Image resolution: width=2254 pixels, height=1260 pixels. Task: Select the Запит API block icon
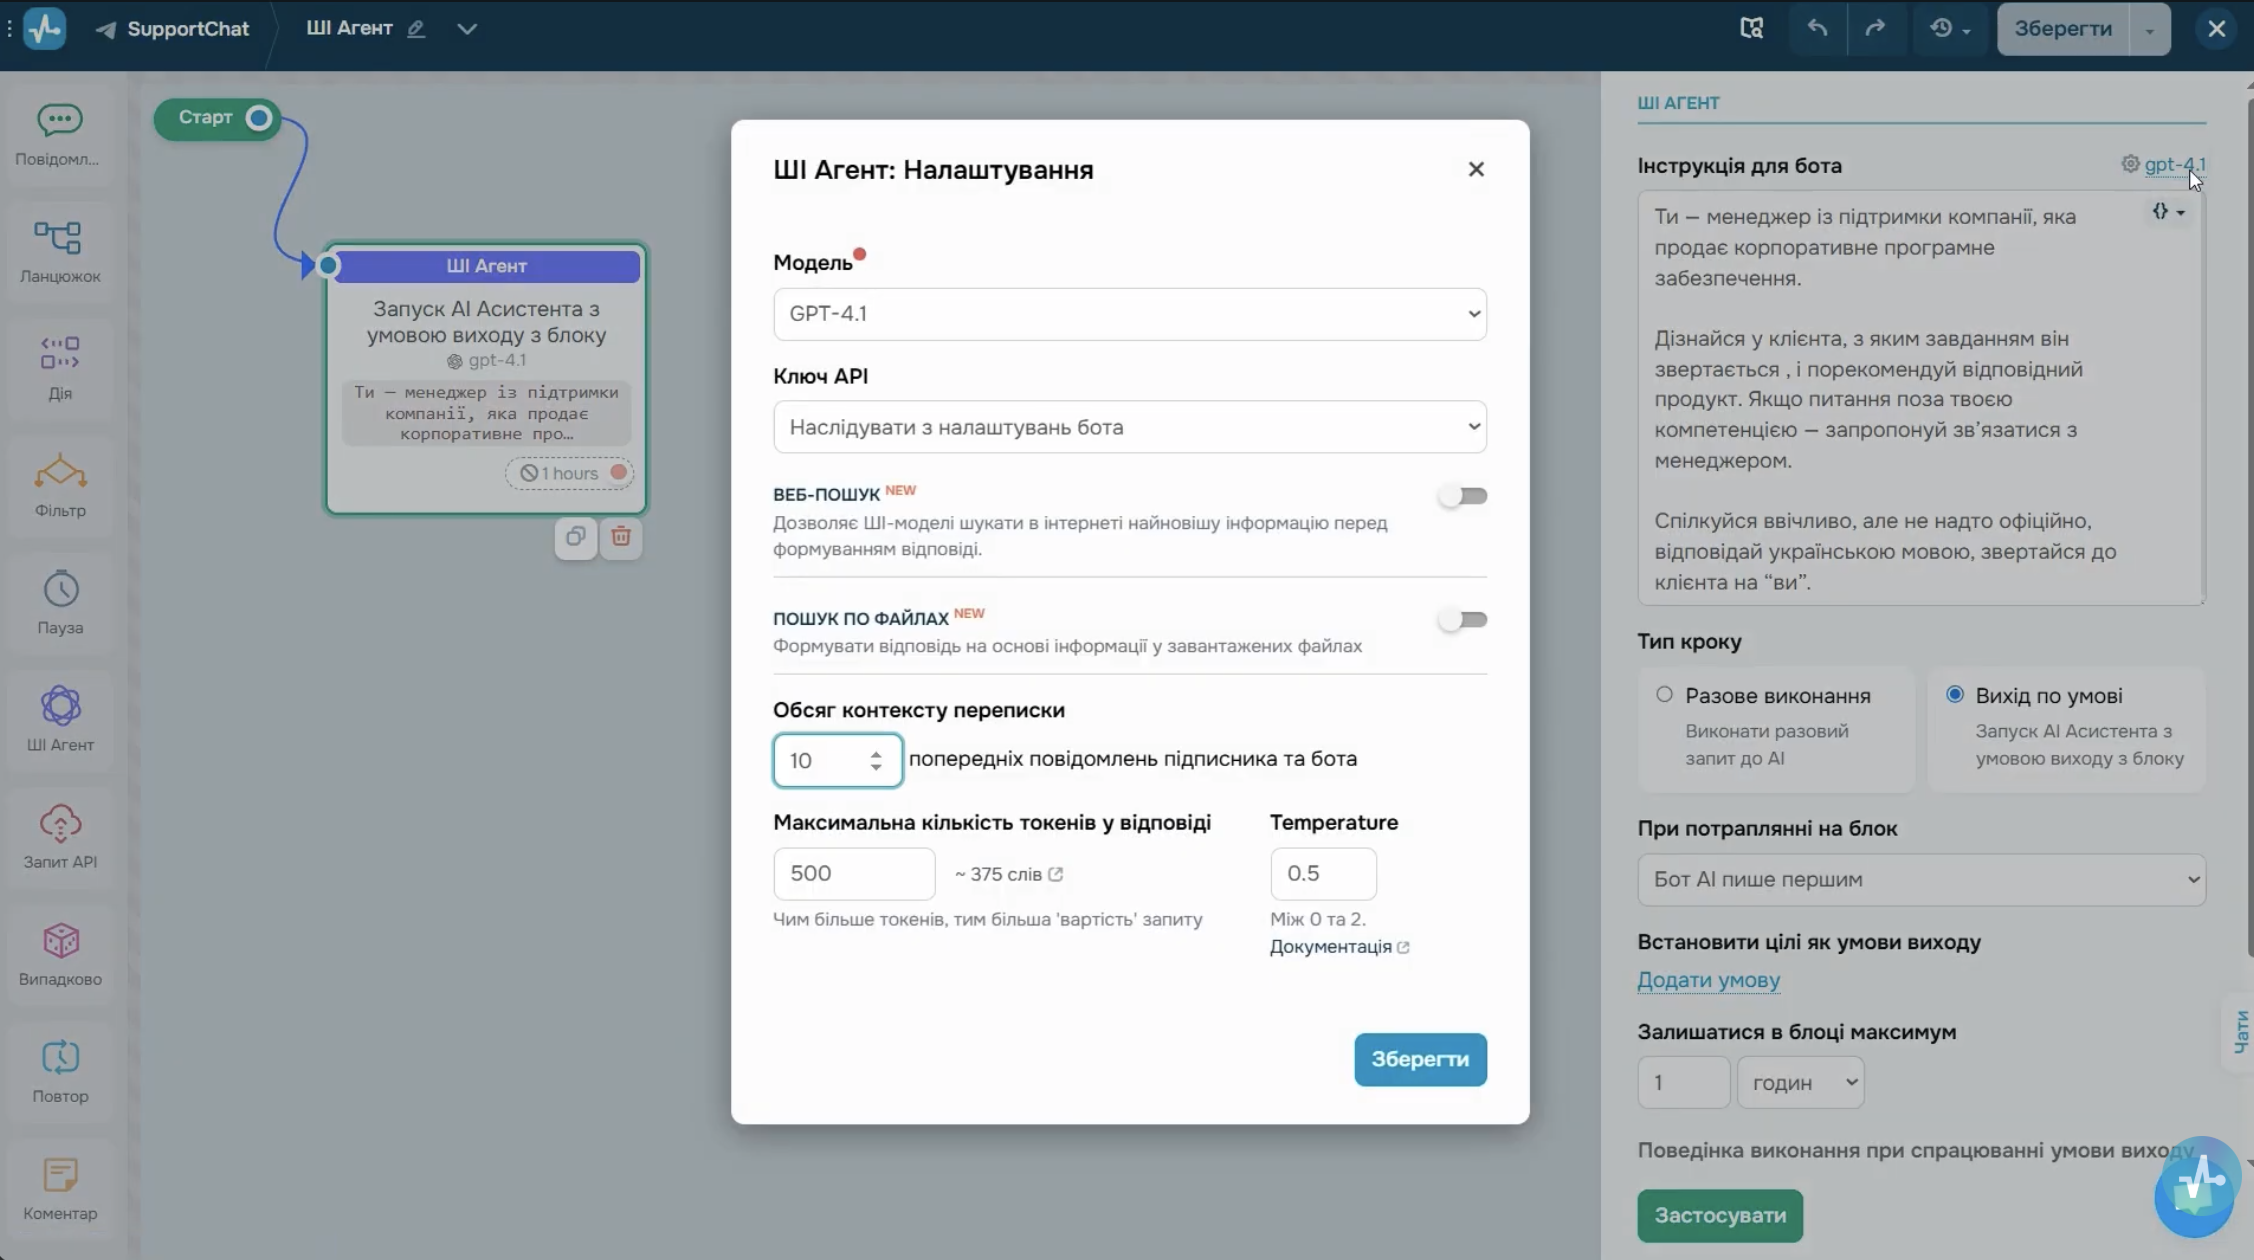click(x=60, y=823)
